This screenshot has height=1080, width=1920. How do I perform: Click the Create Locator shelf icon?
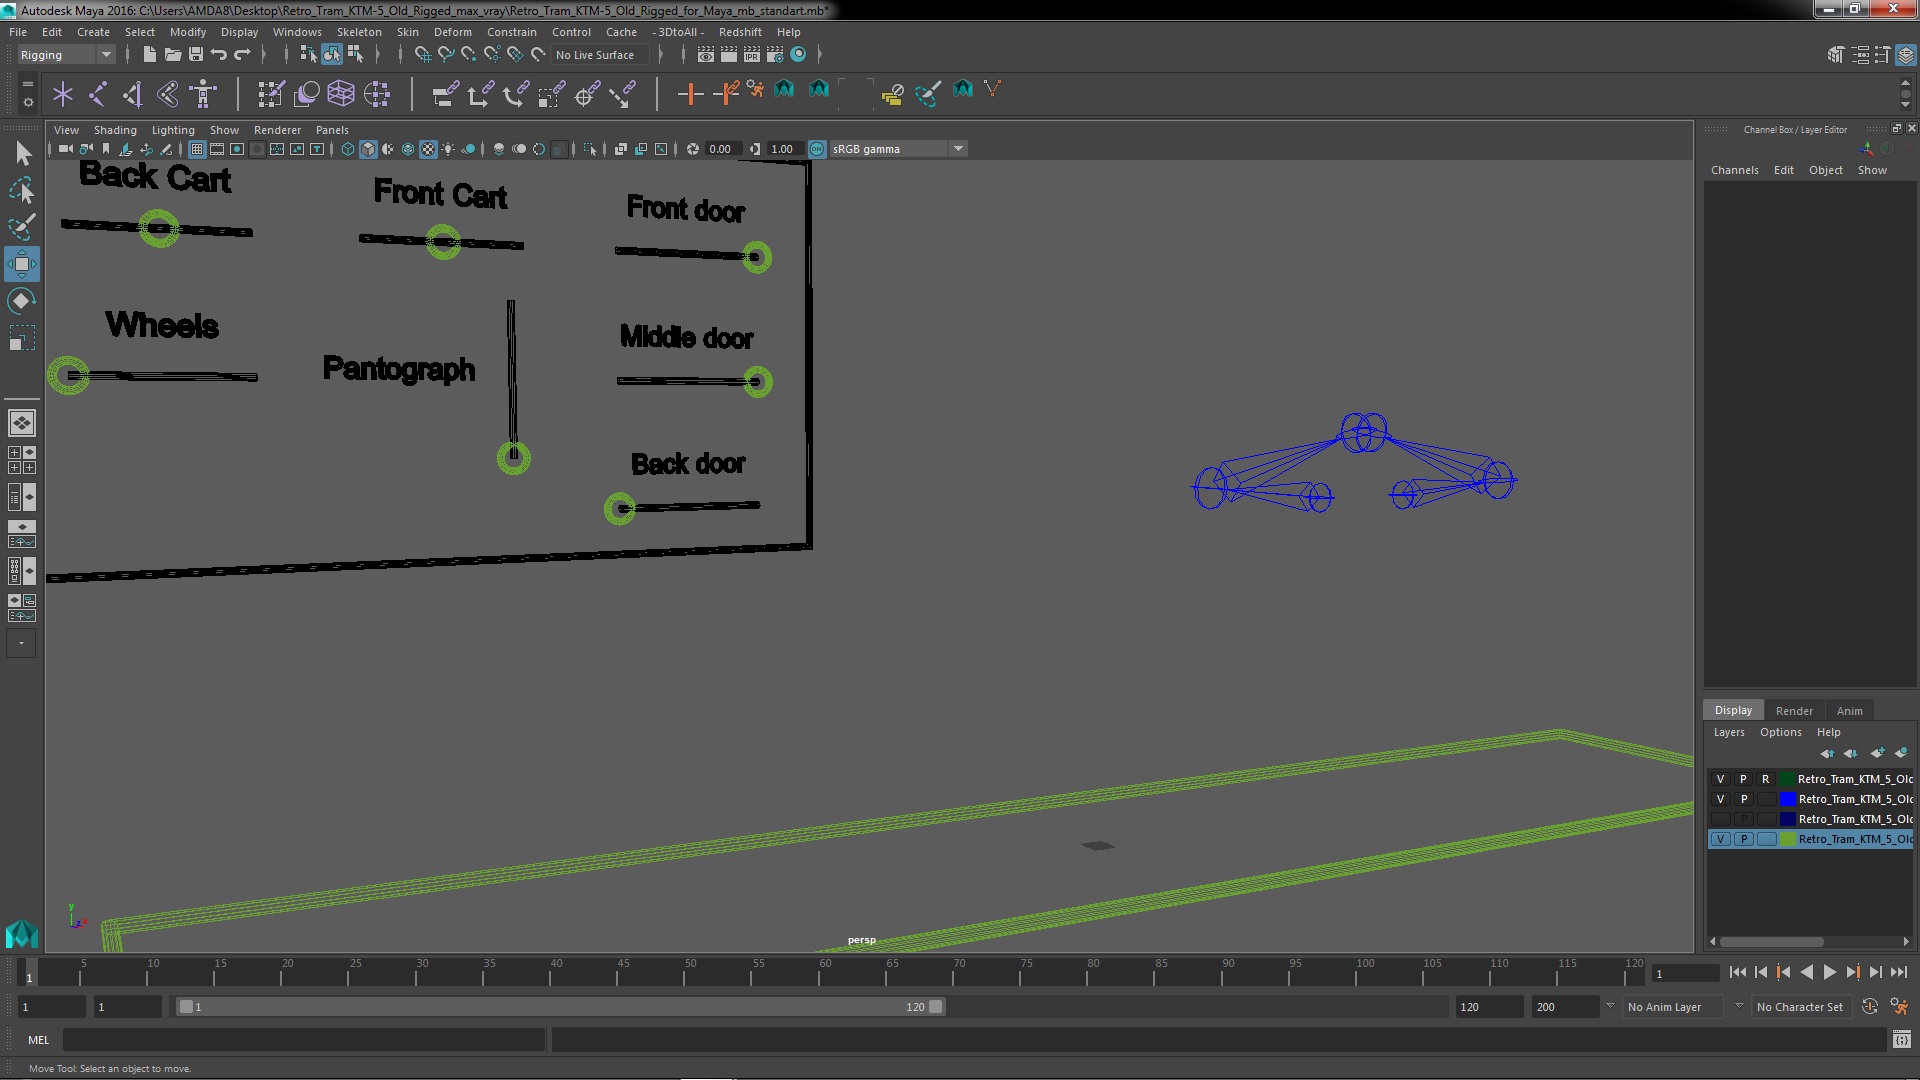tap(63, 94)
